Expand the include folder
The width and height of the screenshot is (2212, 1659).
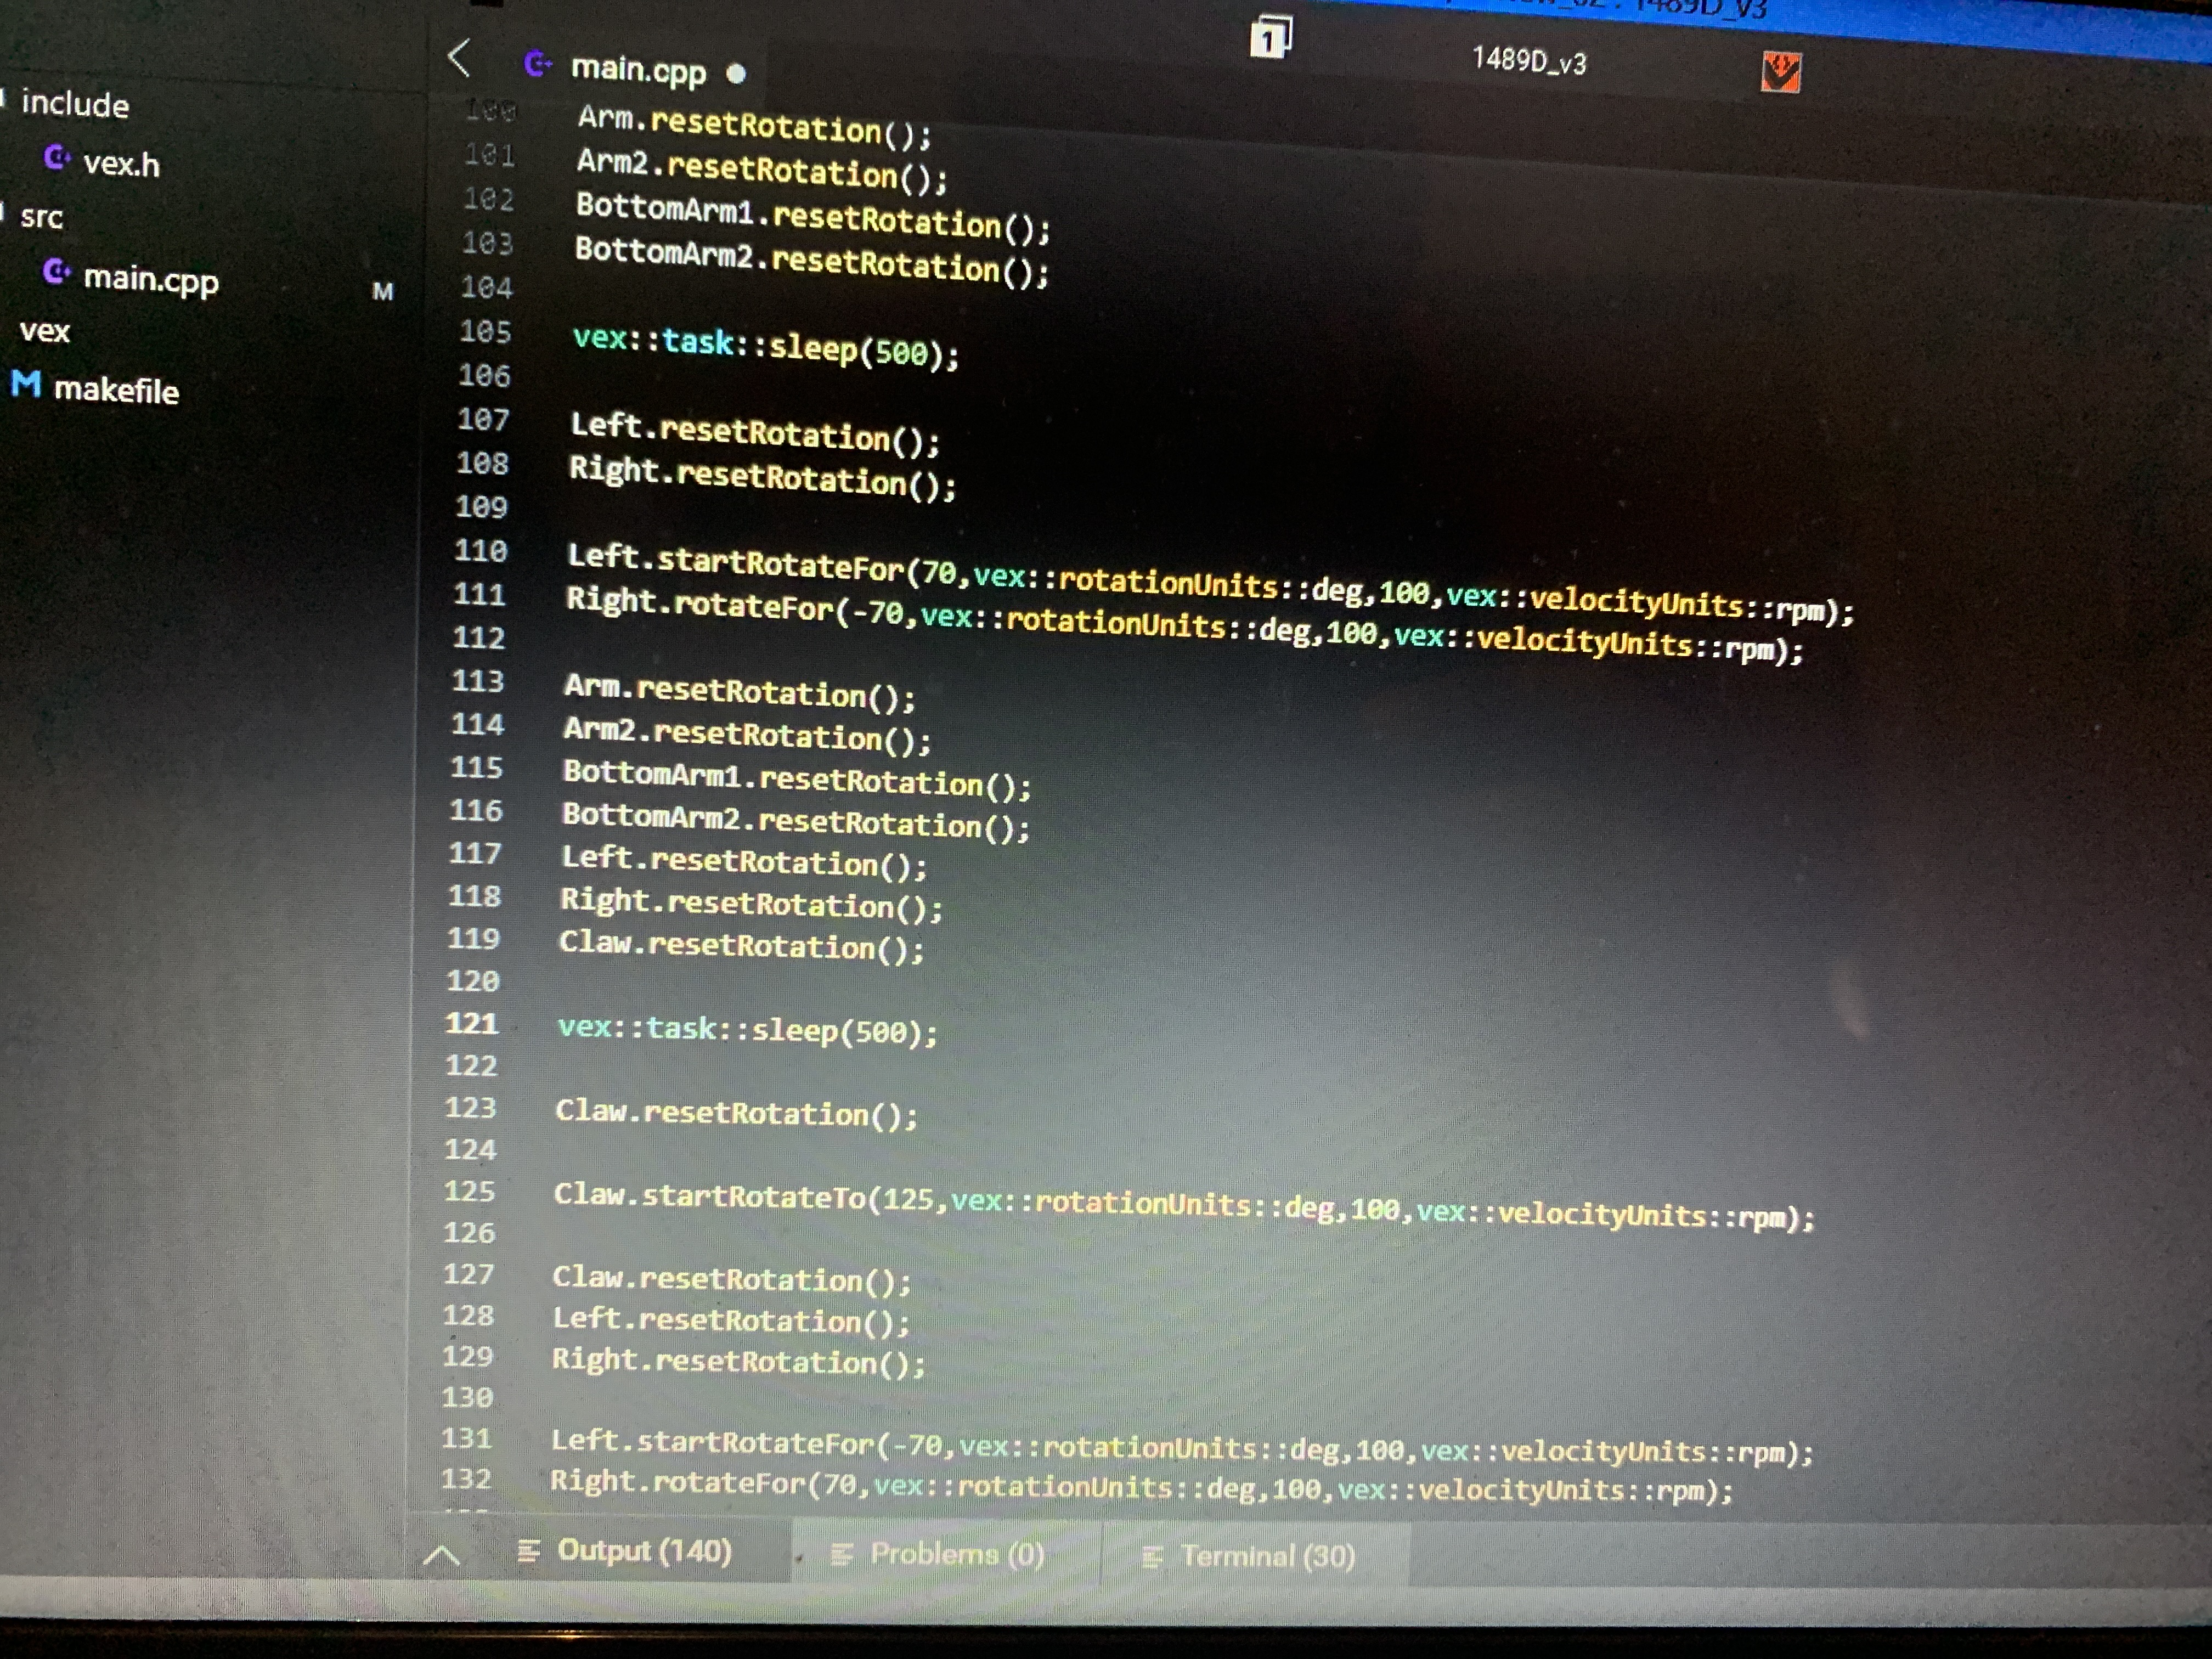pyautogui.click(x=75, y=104)
